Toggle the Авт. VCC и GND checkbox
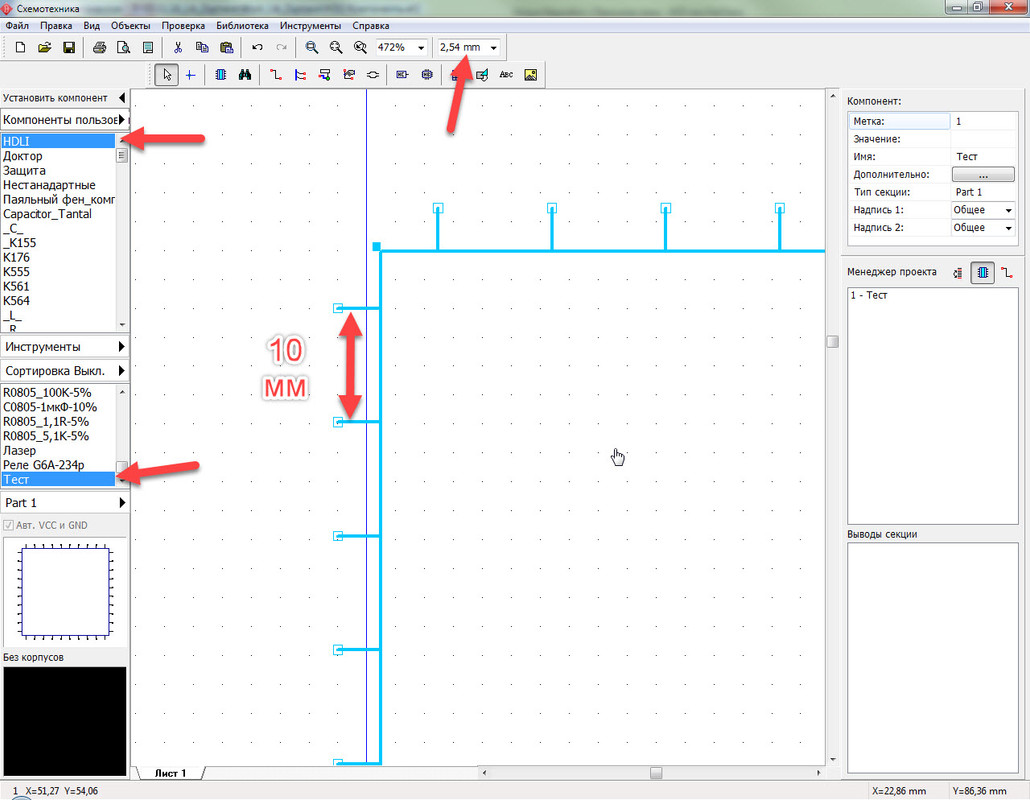This screenshot has height=800, width=1030. pyautogui.click(x=9, y=525)
